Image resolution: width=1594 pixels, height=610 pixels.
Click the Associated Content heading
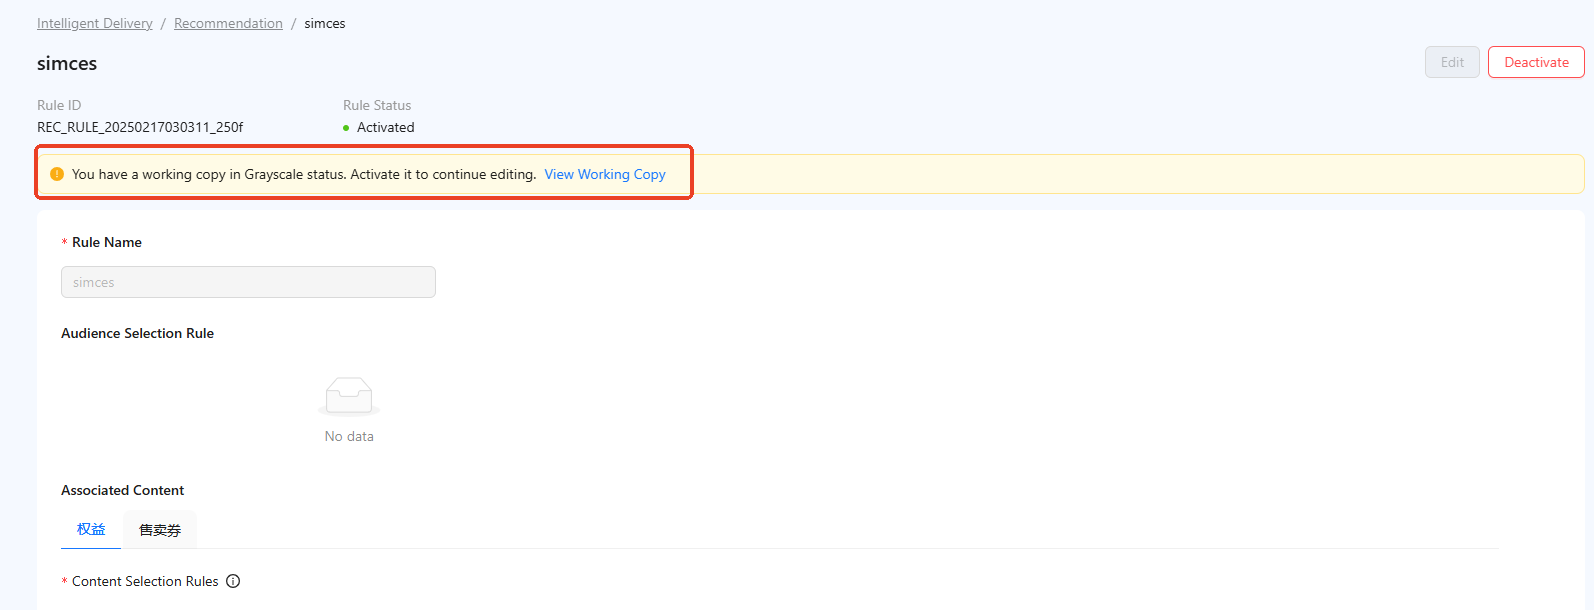(x=122, y=490)
